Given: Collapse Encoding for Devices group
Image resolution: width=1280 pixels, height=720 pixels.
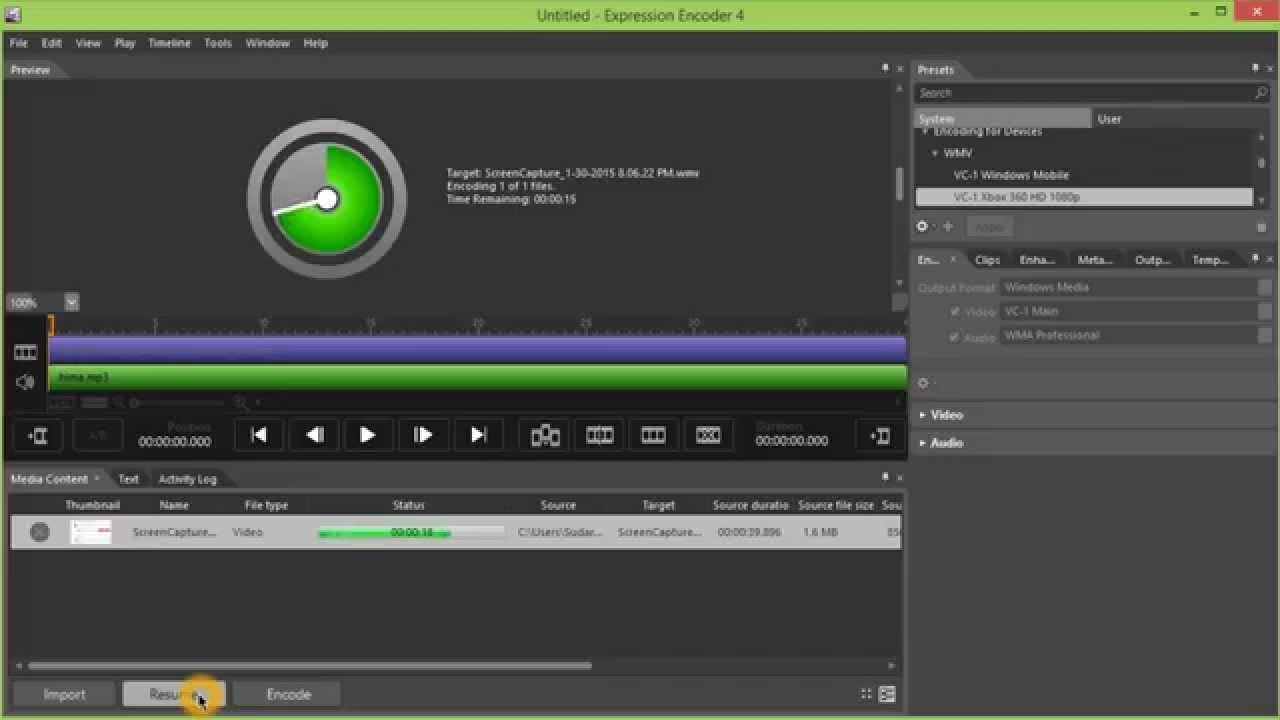Looking at the screenshot, I should (x=925, y=132).
